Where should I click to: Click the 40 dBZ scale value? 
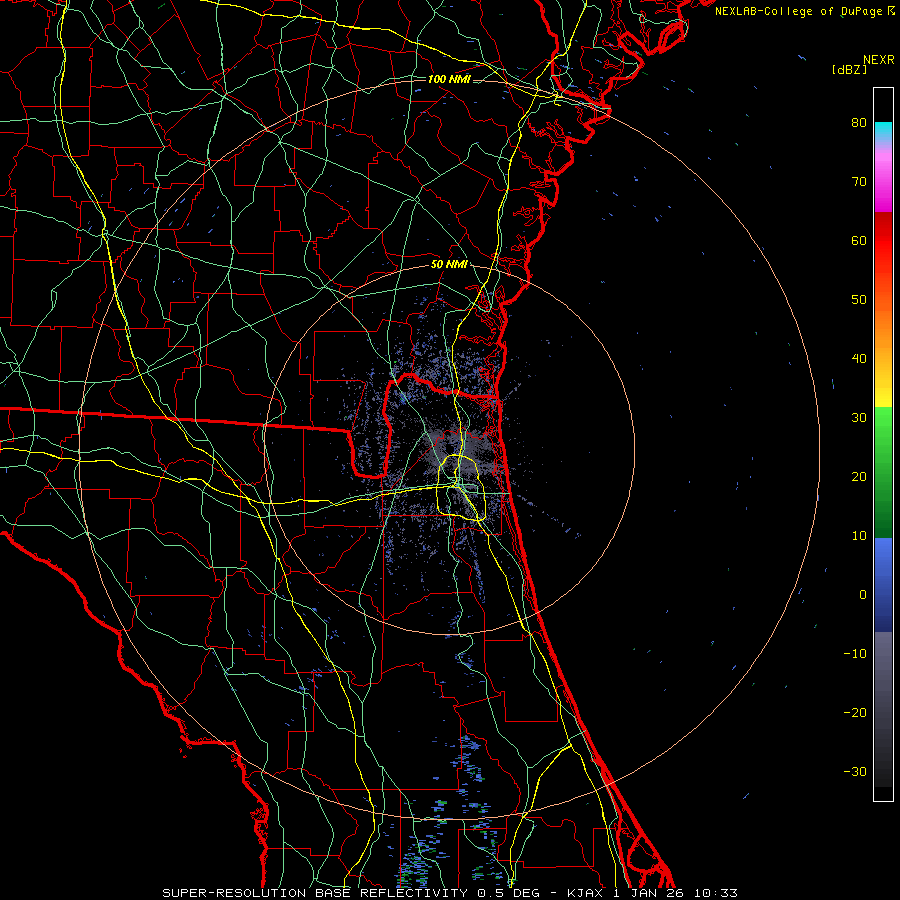coord(859,359)
